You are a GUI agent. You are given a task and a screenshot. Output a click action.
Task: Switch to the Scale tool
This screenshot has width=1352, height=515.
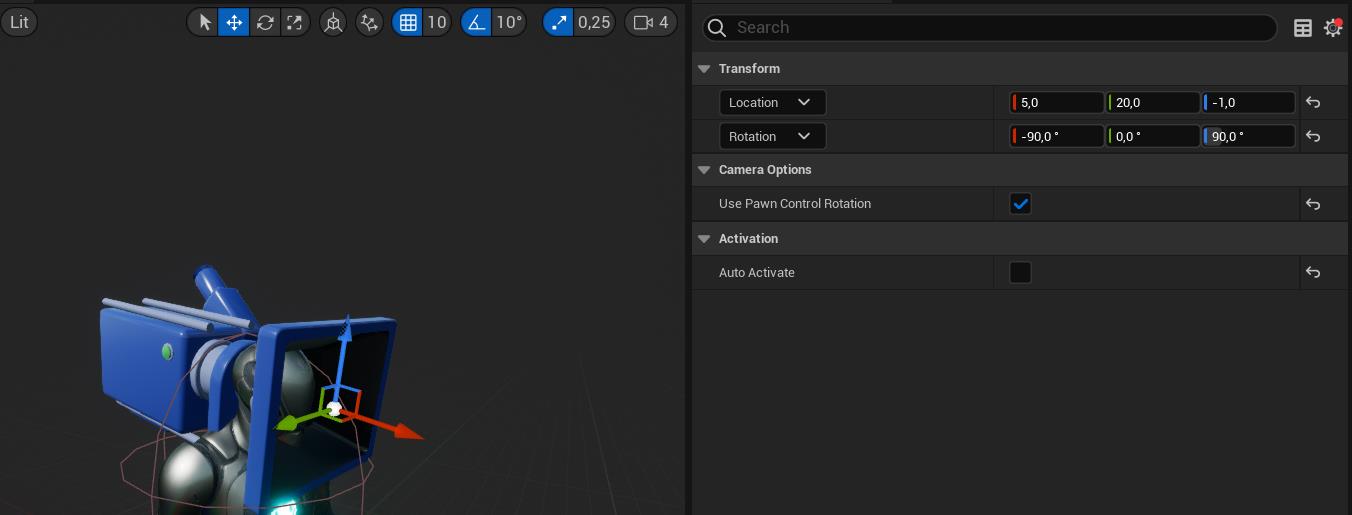click(x=294, y=22)
